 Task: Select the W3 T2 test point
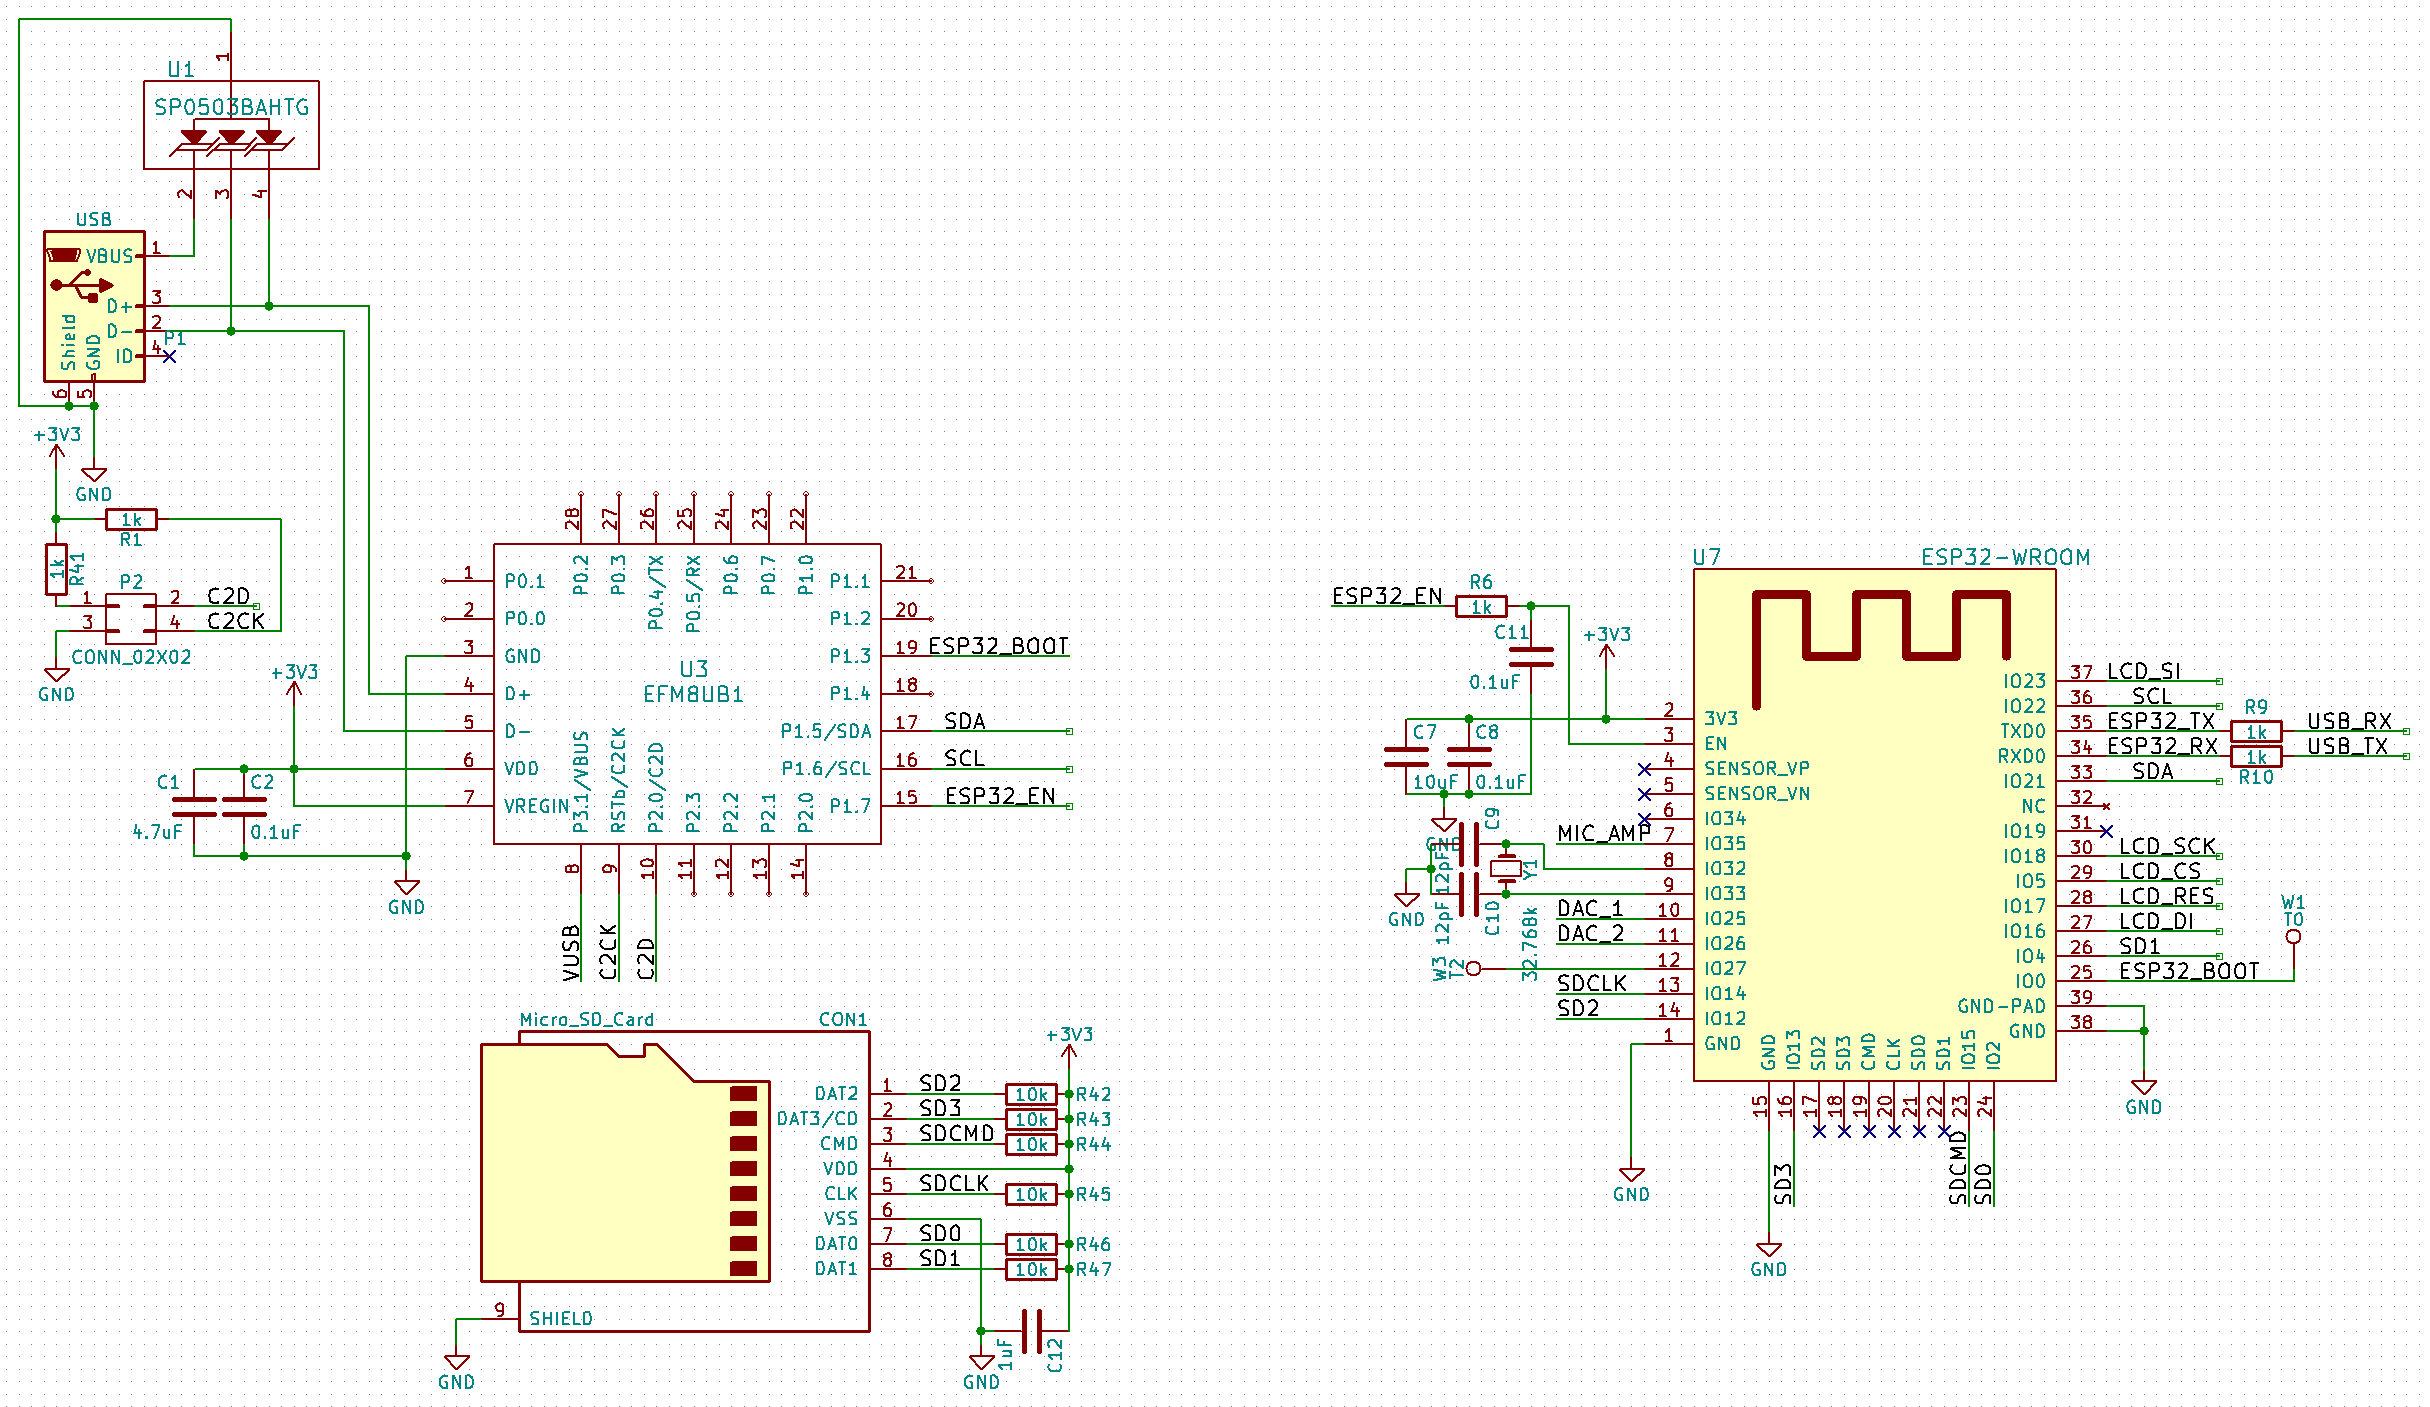1473,968
